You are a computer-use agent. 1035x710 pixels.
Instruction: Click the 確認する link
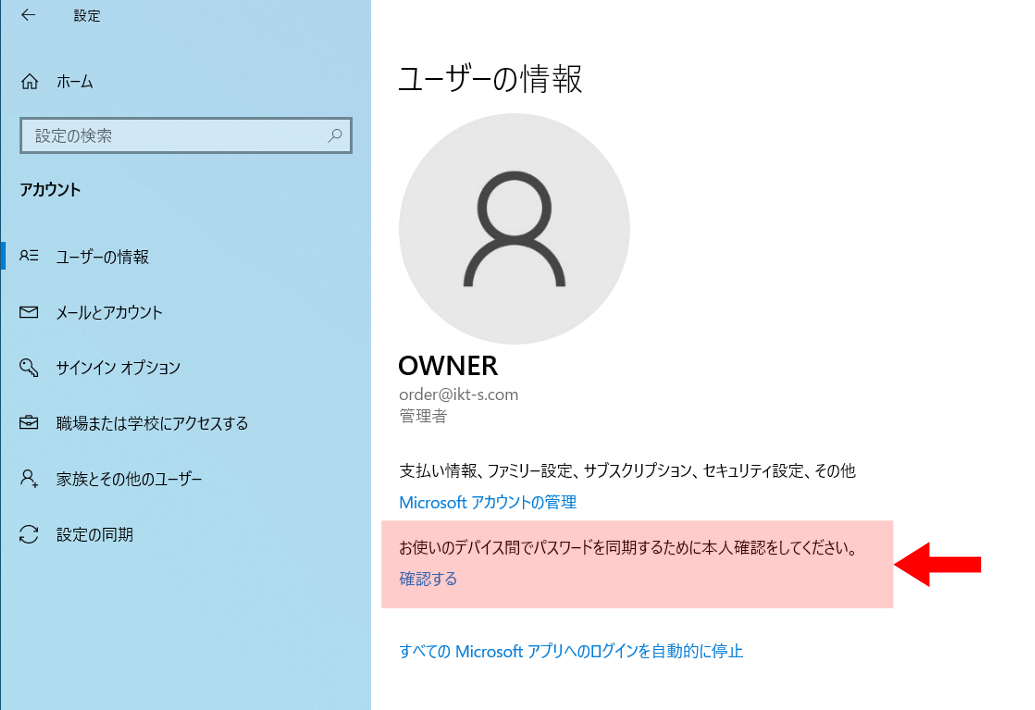(428, 578)
